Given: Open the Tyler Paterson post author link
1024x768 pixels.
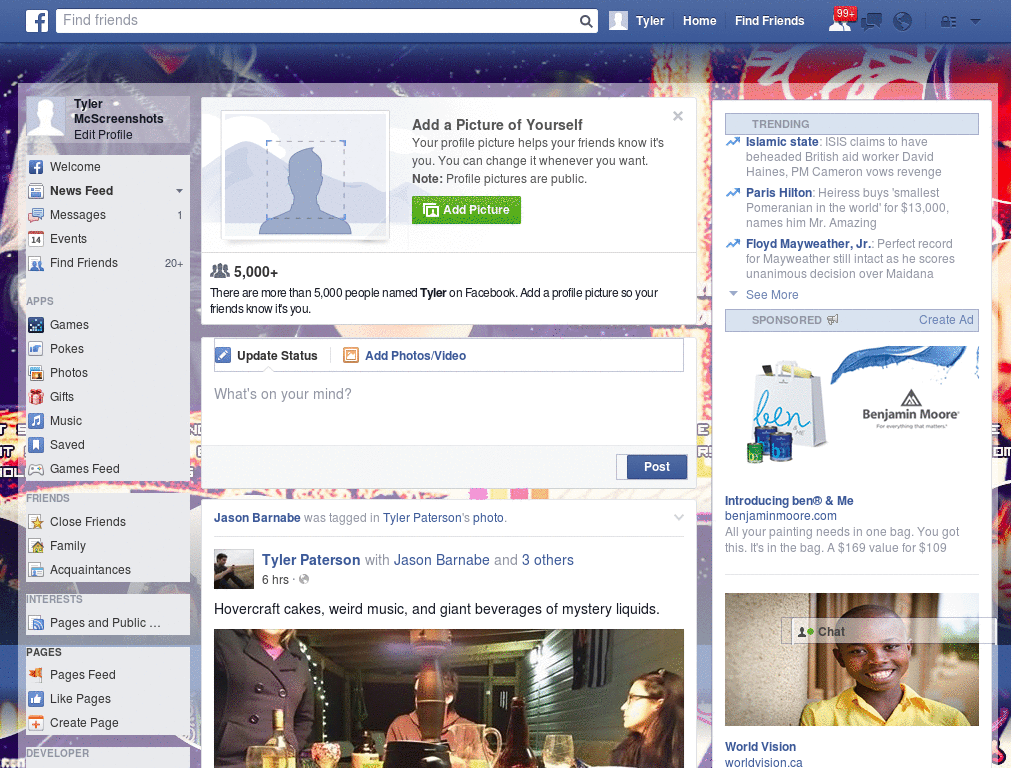Looking at the screenshot, I should [x=311, y=560].
